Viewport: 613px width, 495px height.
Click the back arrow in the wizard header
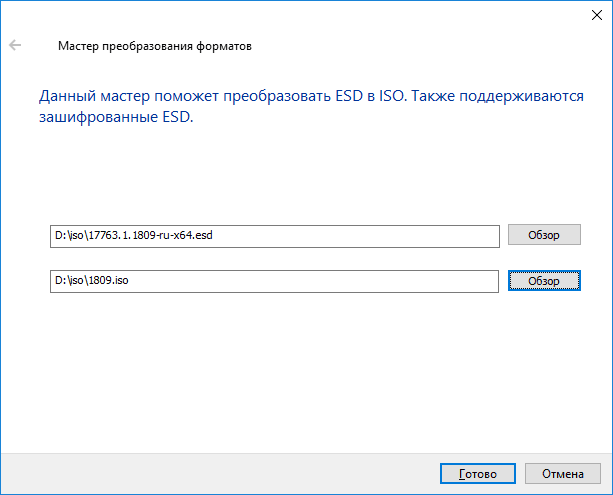pyautogui.click(x=15, y=46)
